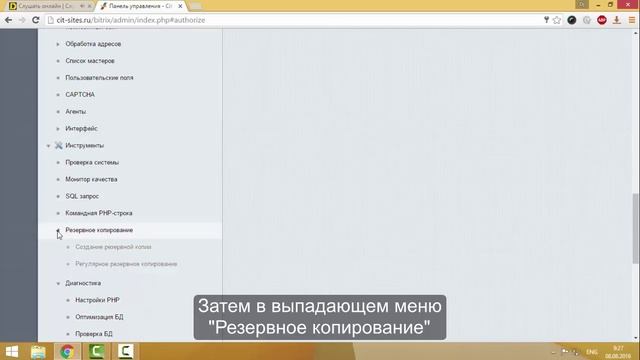The height and width of the screenshot is (360, 640).
Task: Open Регулярное резервное копирование
Action: point(126,264)
